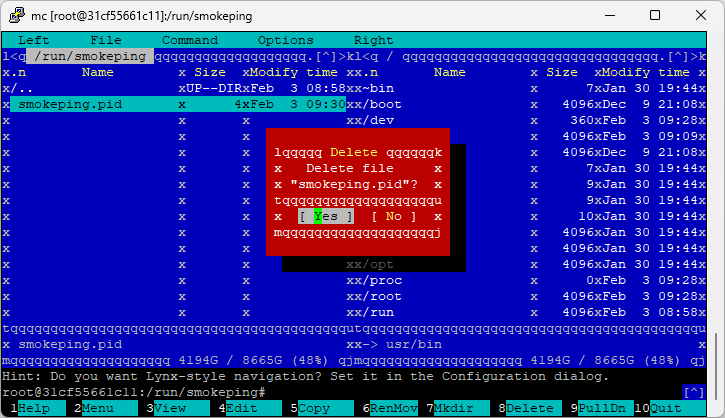
Task: Click smokeping.pid in left panel status line
Action: click(x=70, y=344)
